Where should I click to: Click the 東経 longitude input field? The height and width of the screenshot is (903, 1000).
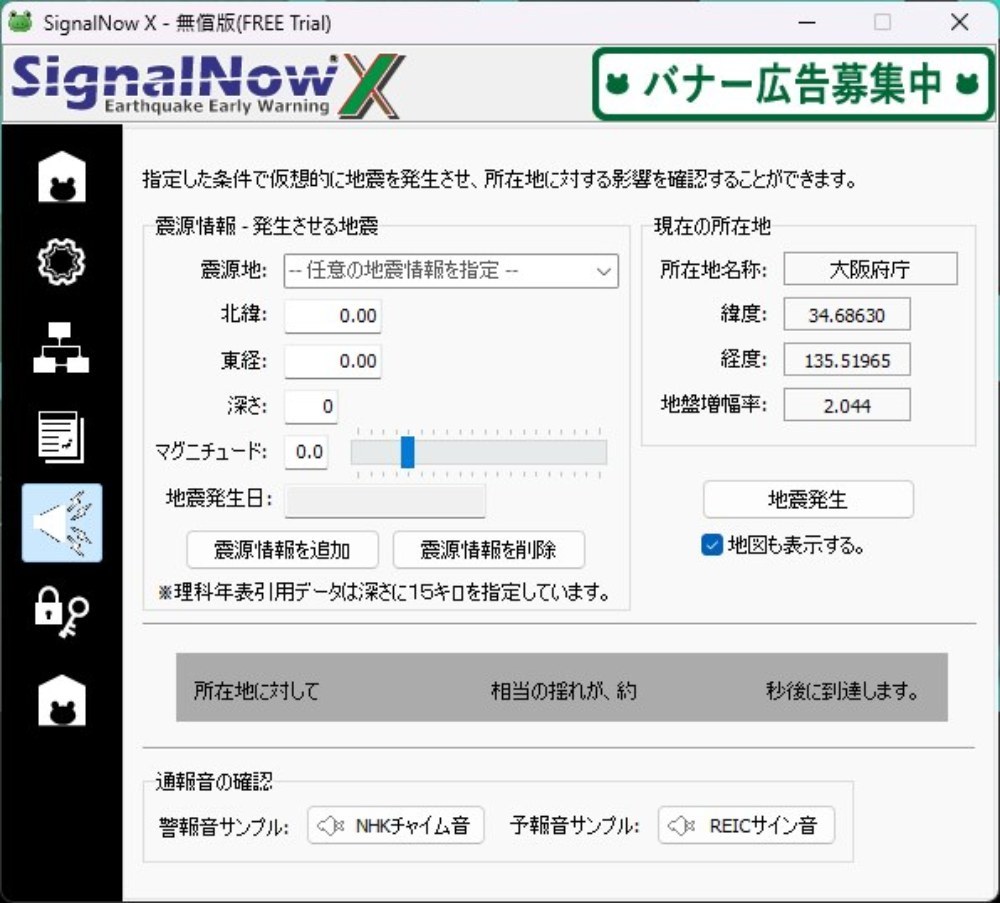[x=333, y=361]
